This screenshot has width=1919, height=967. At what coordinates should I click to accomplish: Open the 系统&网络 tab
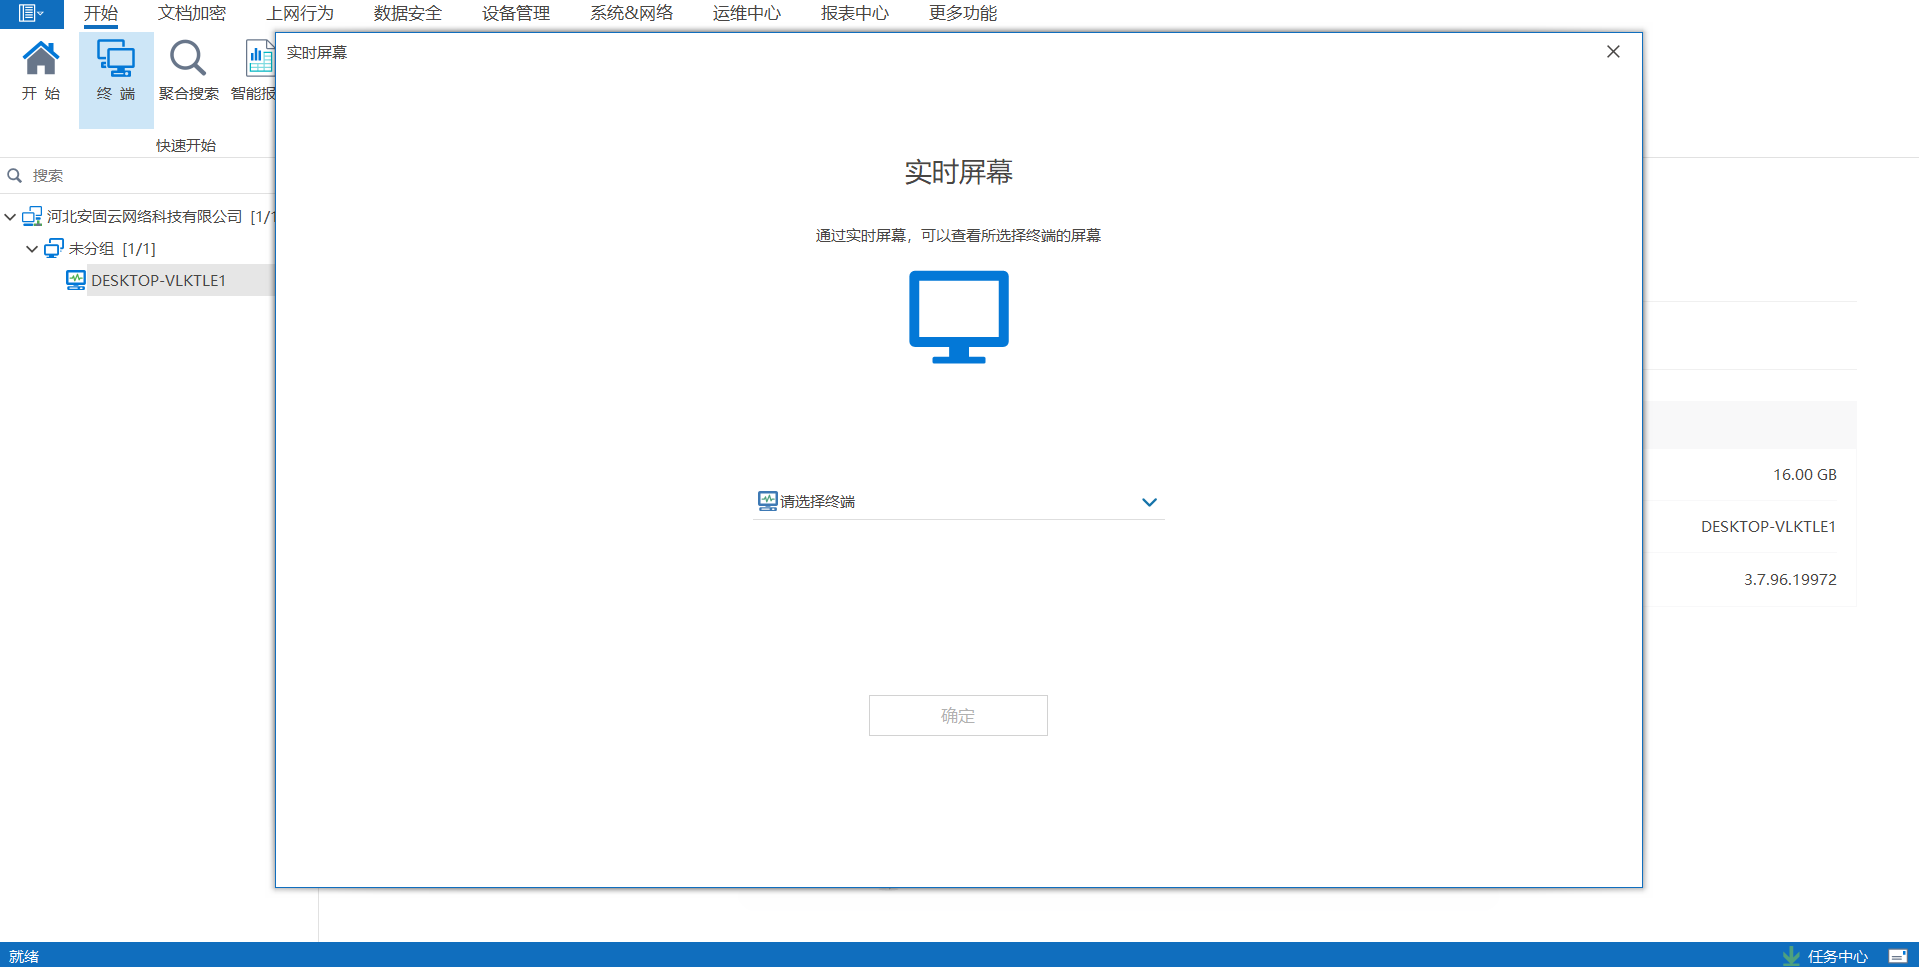(631, 13)
